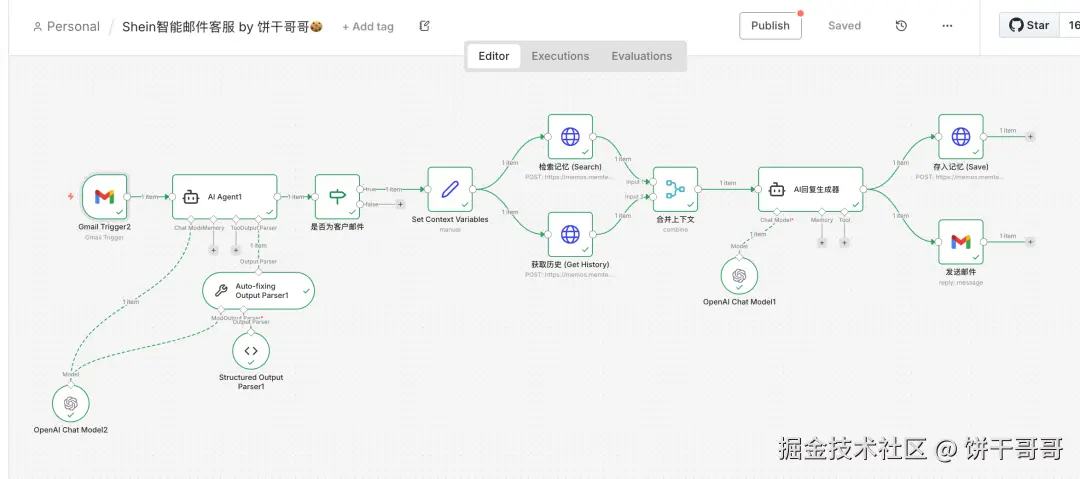This screenshot has width=1080, height=479.
Task: Click the true output of 是否为客户邮件
Action: coord(360,189)
